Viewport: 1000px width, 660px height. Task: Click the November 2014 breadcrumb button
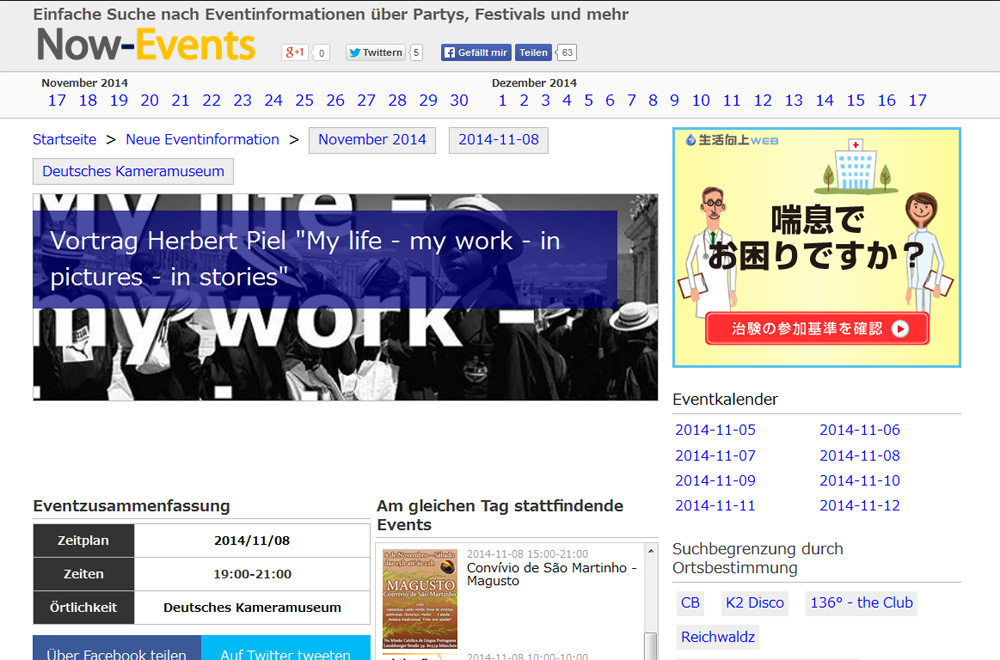click(x=372, y=140)
